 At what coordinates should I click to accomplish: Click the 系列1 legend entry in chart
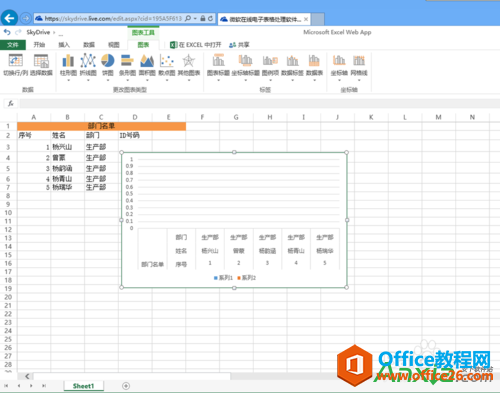pyautogui.click(x=223, y=278)
